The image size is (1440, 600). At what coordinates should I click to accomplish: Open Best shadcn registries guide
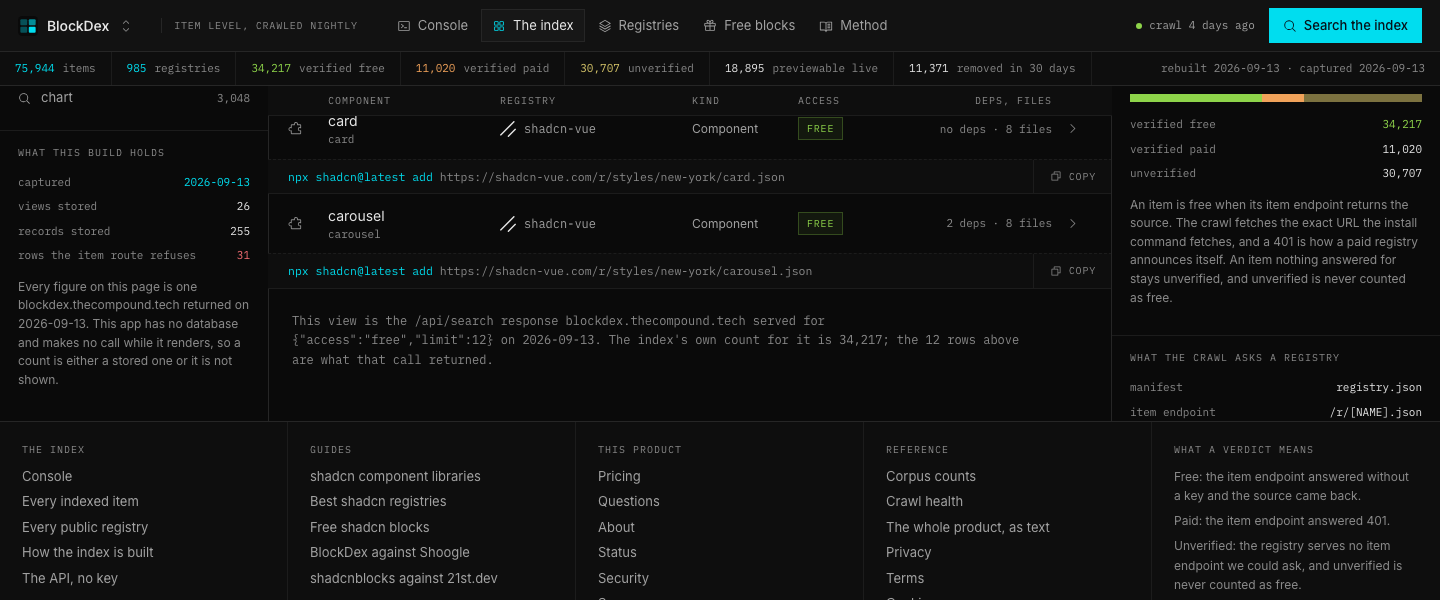point(378,502)
